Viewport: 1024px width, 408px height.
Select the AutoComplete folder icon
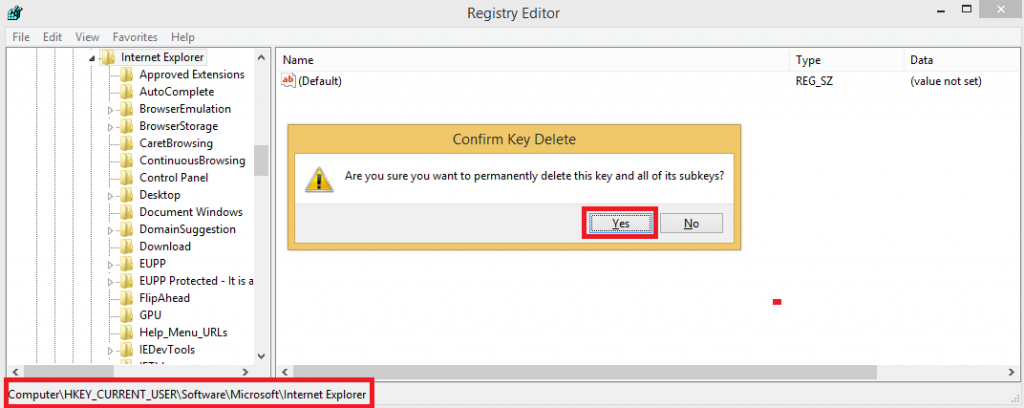point(126,92)
